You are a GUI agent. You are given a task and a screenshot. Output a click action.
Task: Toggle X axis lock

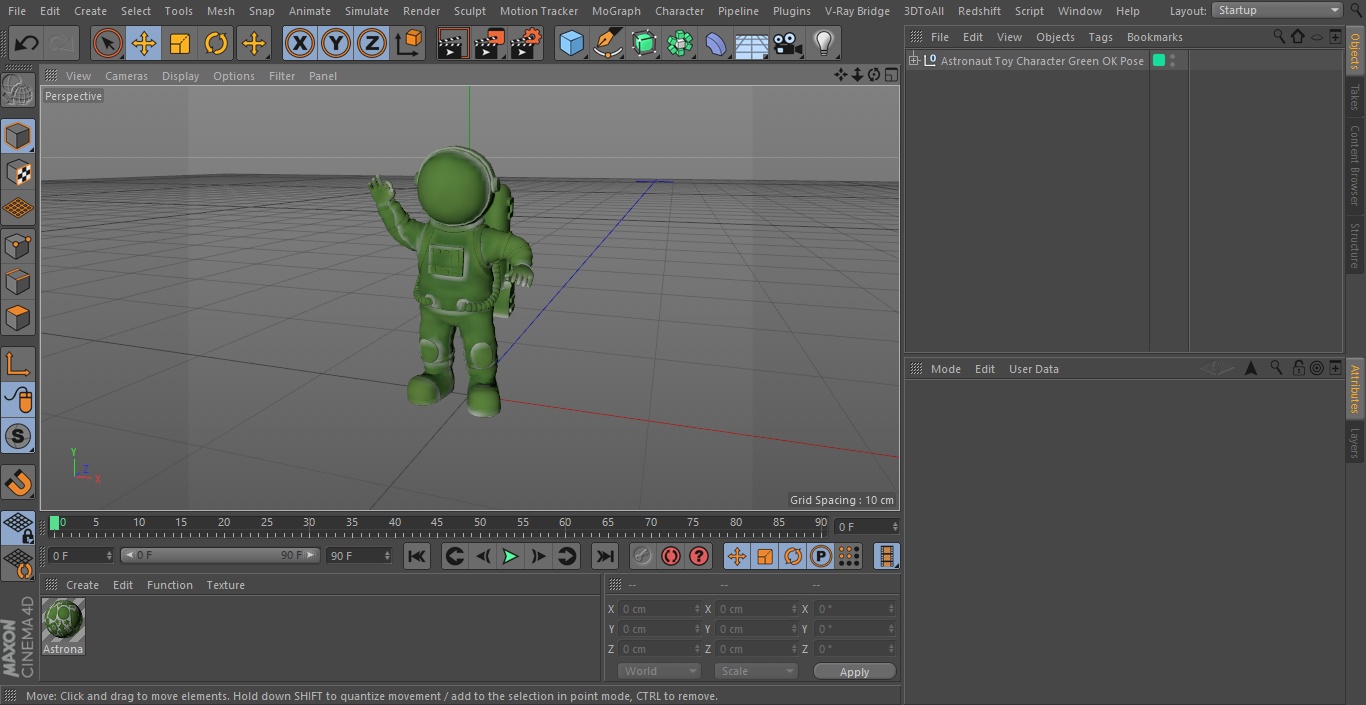click(300, 43)
